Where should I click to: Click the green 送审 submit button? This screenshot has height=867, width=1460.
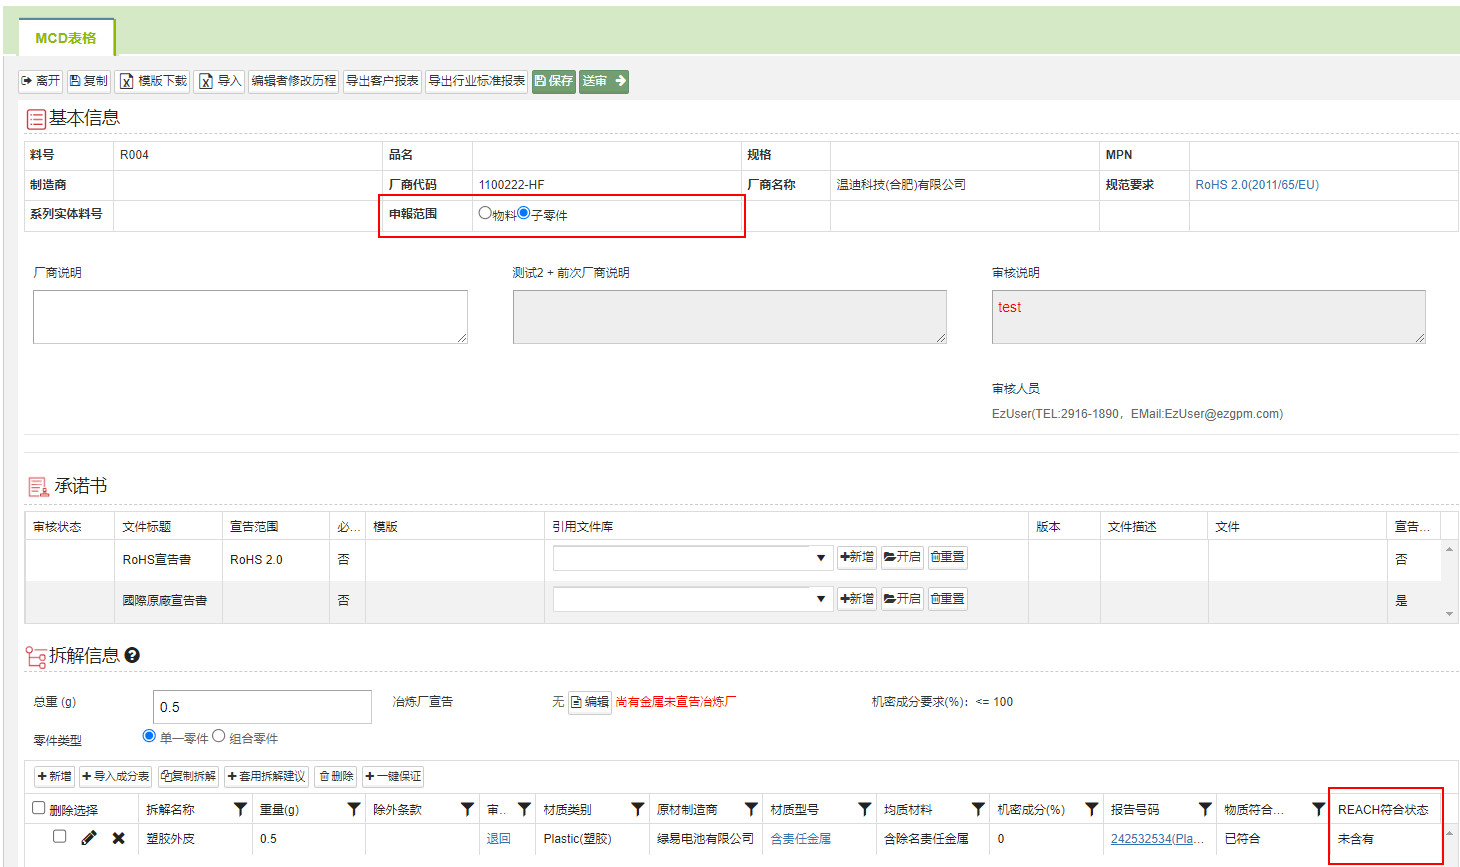(604, 81)
